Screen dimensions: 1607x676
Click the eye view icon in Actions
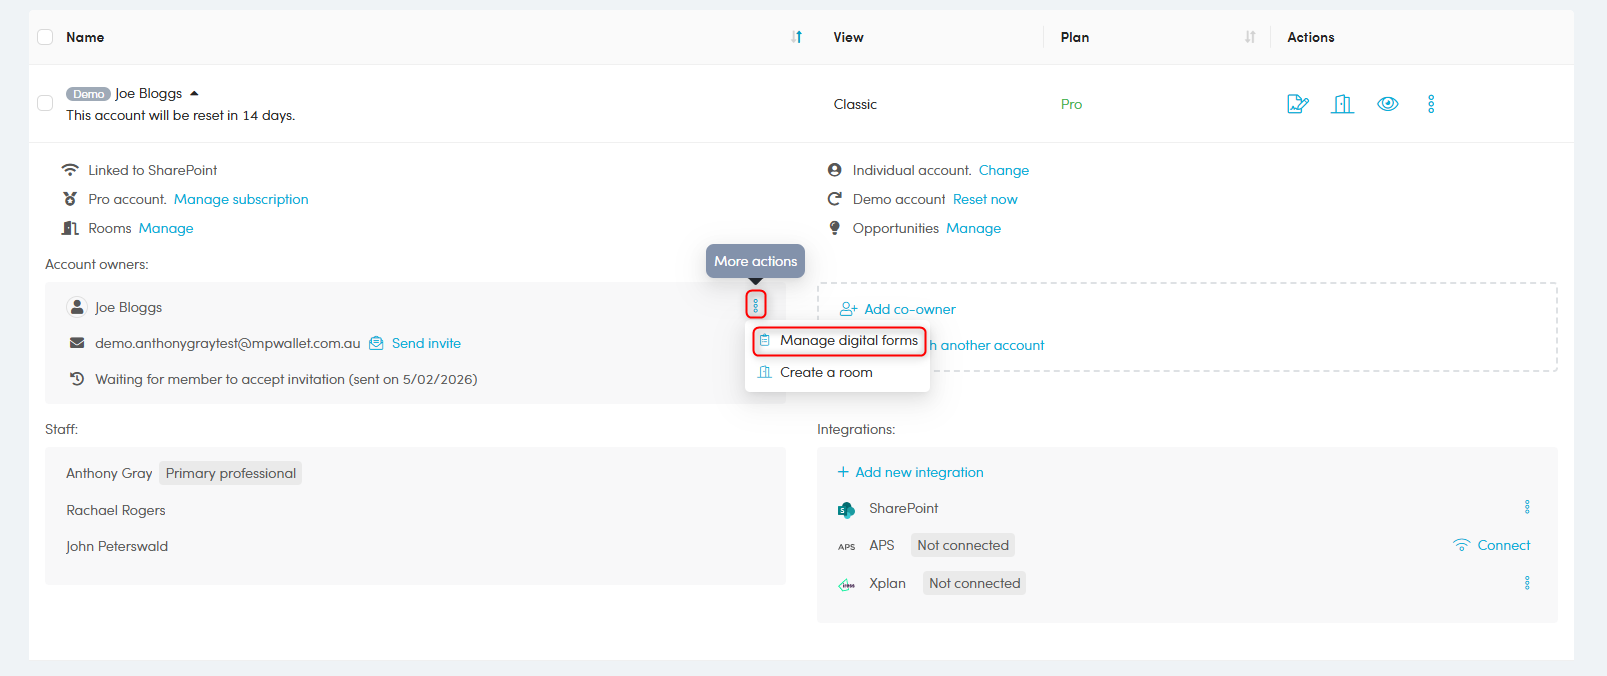pos(1387,104)
